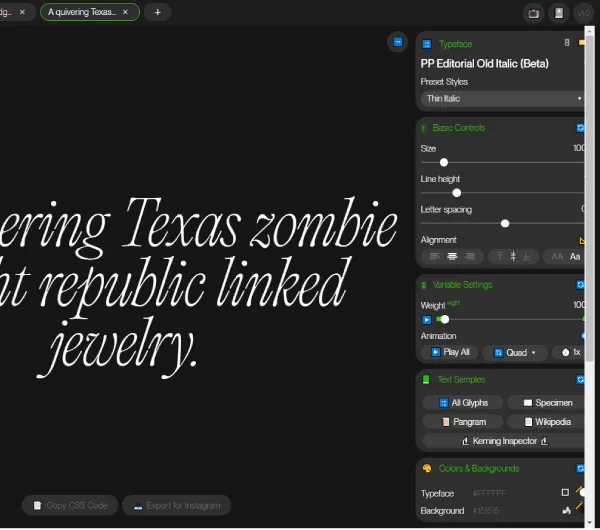Load the Wikipedia text sample

tap(546, 422)
